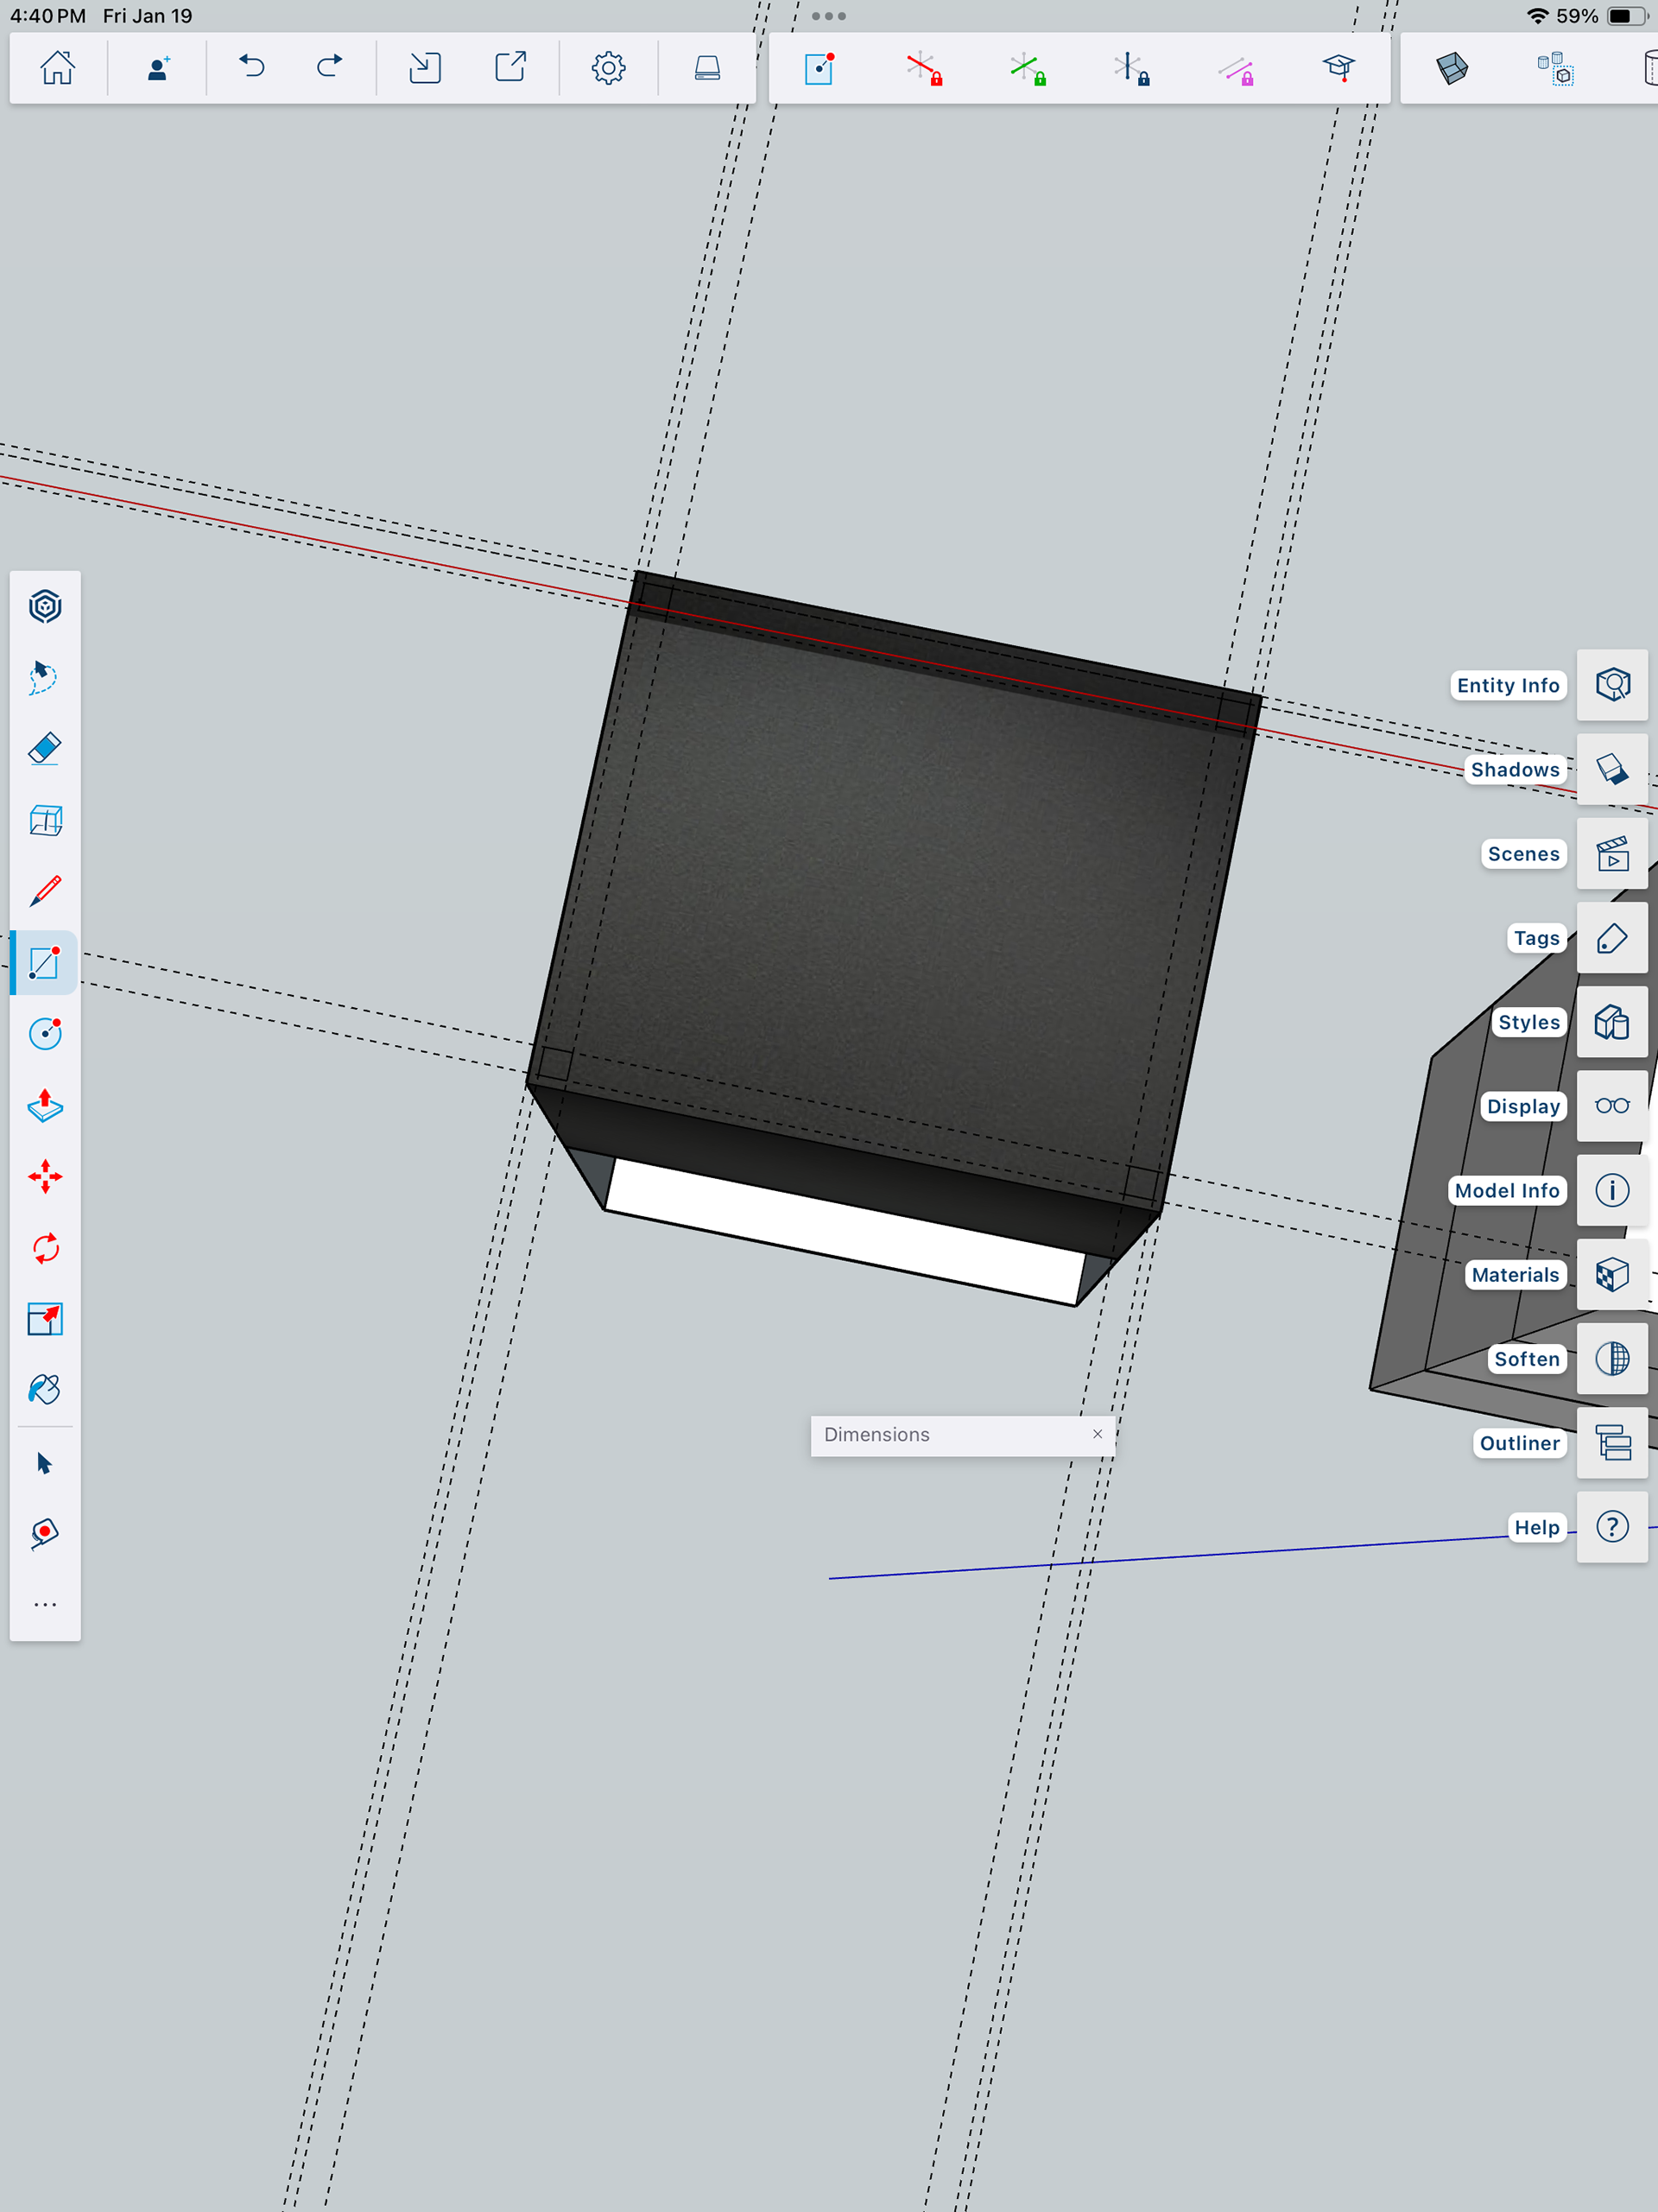Select the Tape Measure tool
Viewport: 1658px width, 2212px height.
click(x=45, y=1532)
